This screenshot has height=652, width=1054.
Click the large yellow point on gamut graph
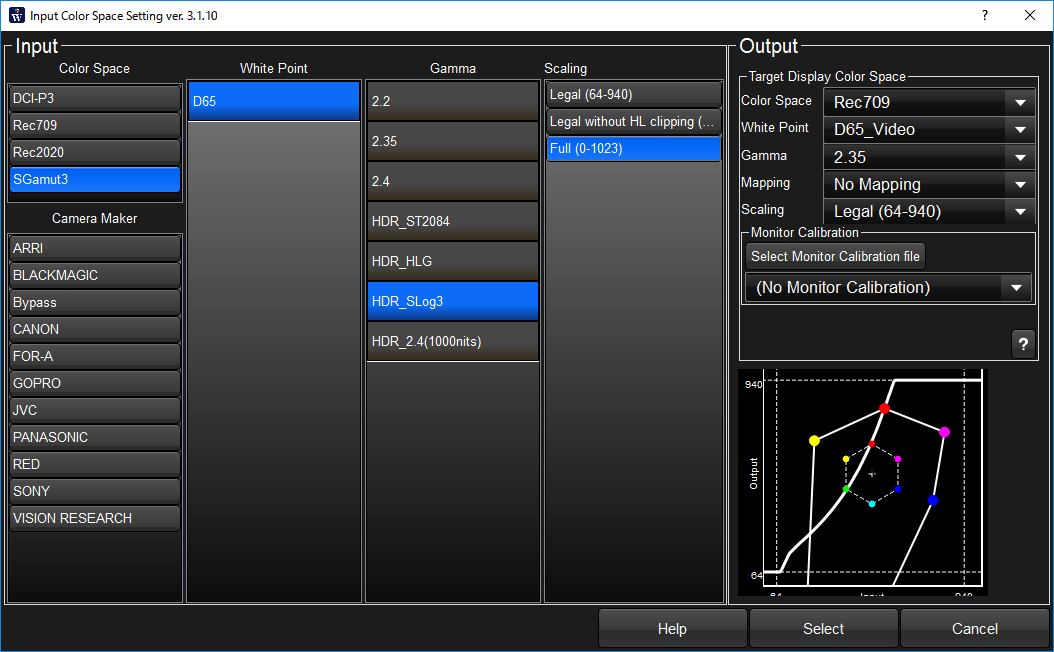tap(814, 441)
